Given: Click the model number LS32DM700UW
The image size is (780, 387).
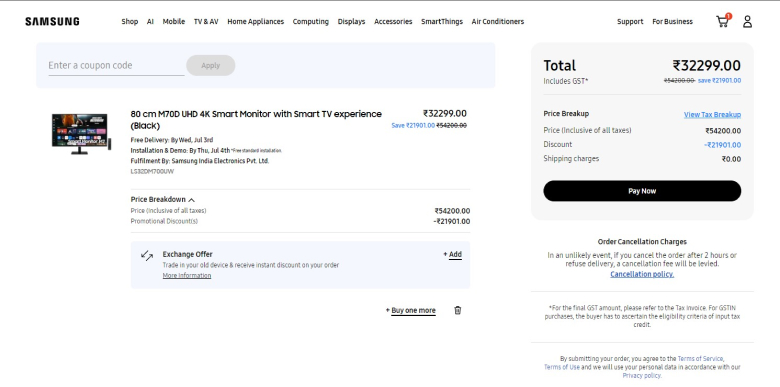Looking at the screenshot, I should tap(152, 172).
